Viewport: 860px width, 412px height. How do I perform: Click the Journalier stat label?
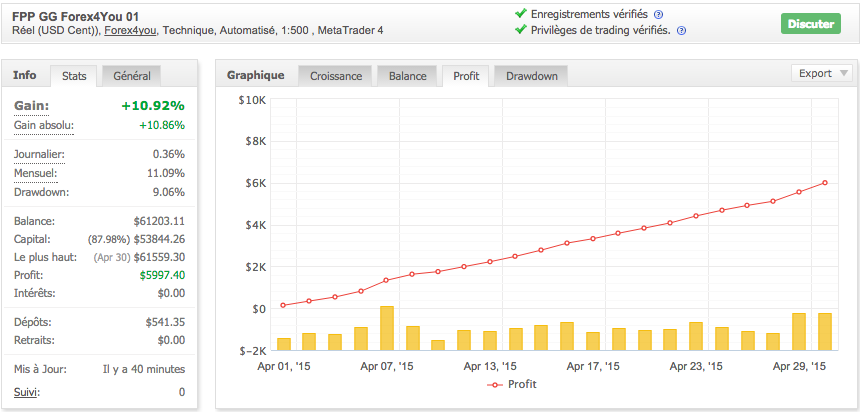pos(40,154)
